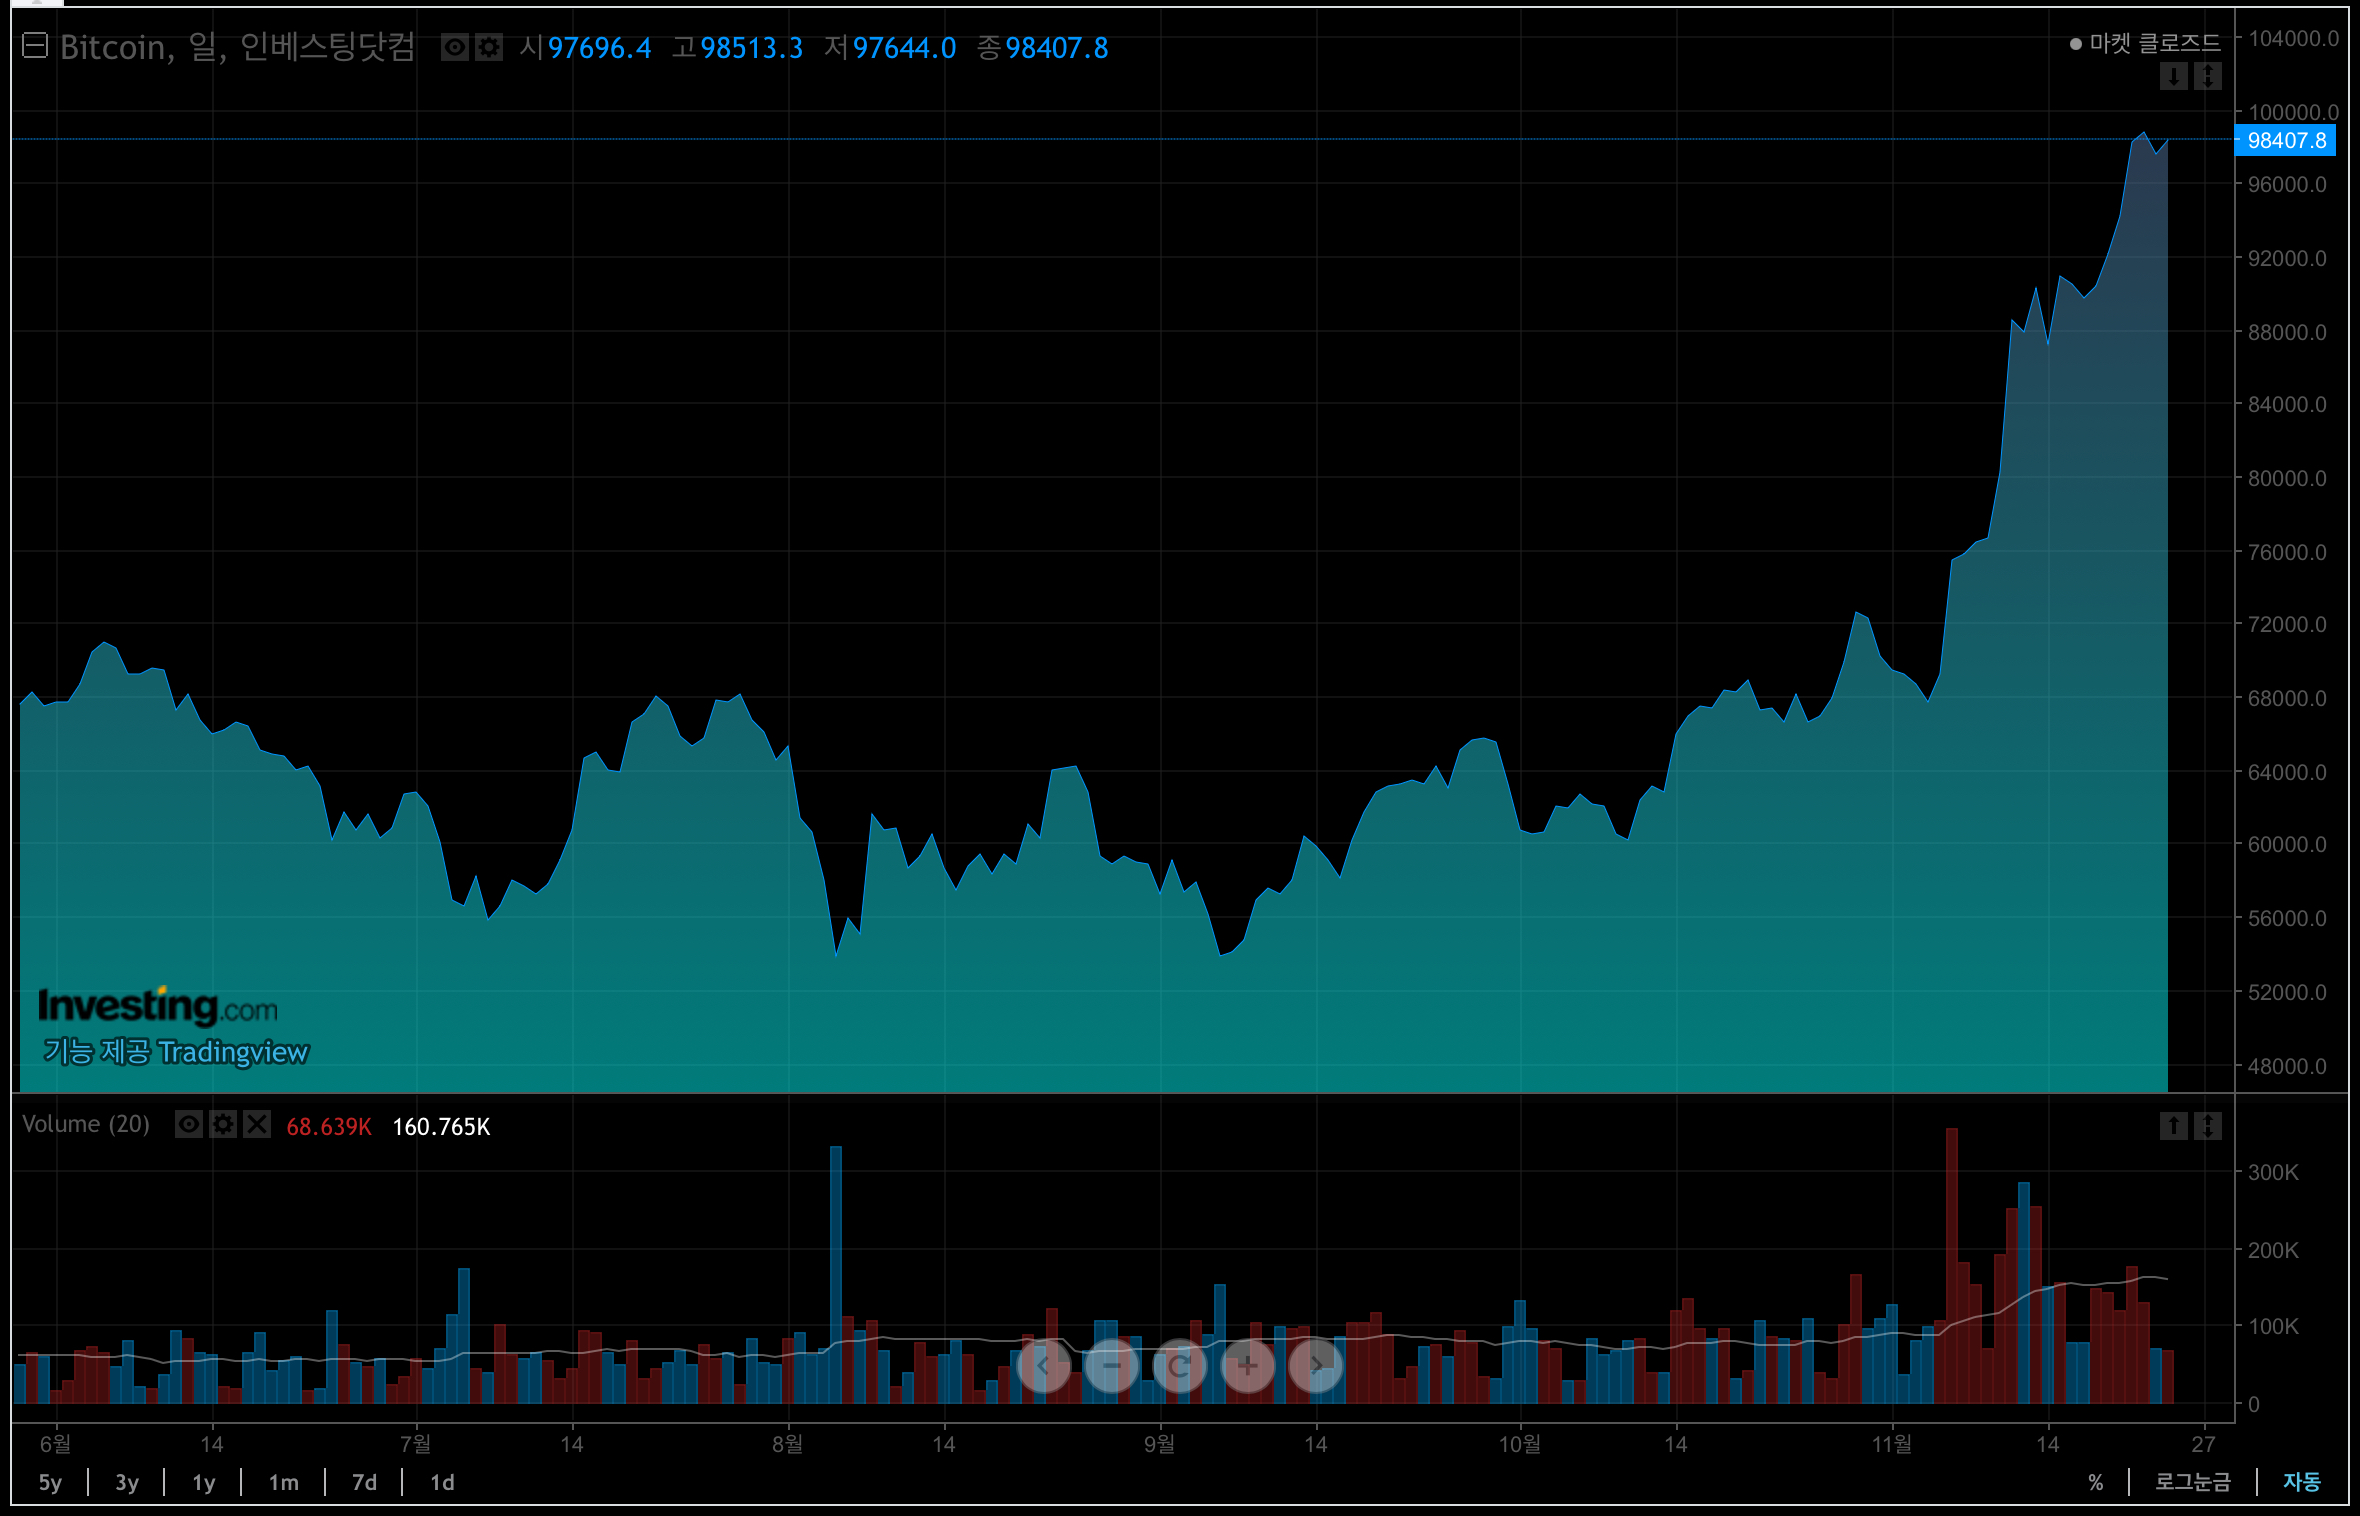The height and width of the screenshot is (1516, 2360).
Task: Remove the Volume indicator with X
Action: click(x=257, y=1124)
